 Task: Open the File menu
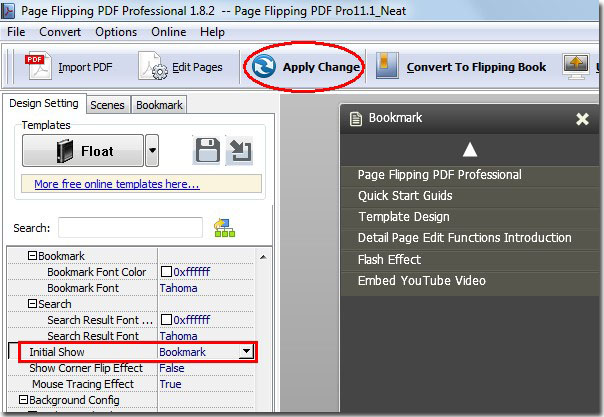16,32
